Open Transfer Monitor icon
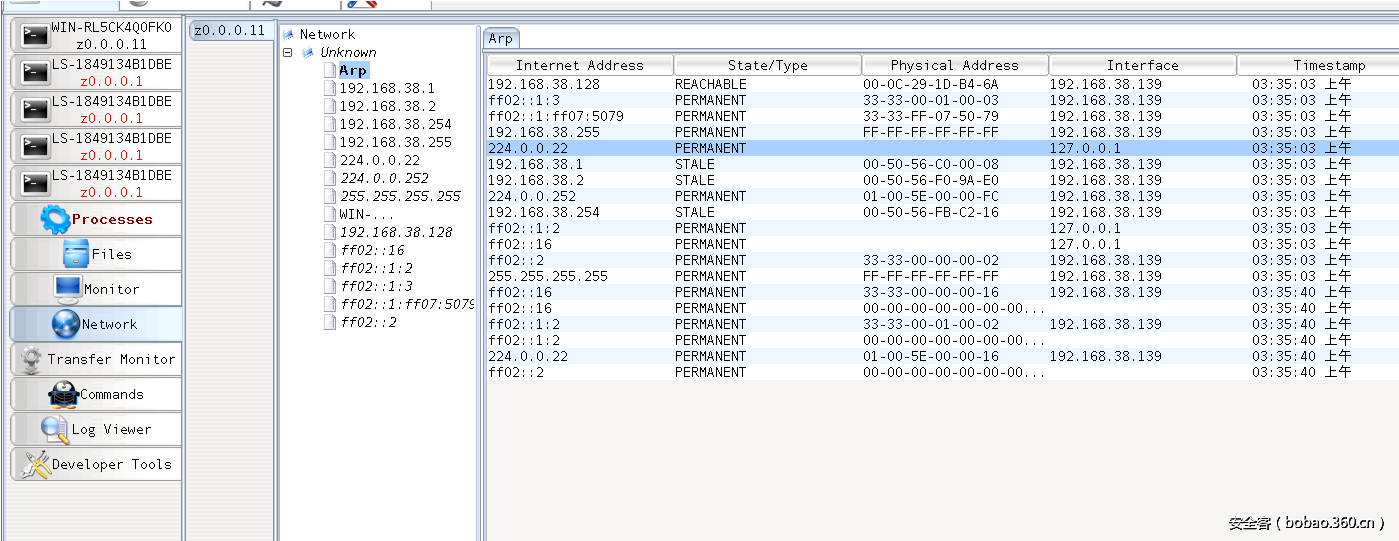1399x541 pixels. 31,359
